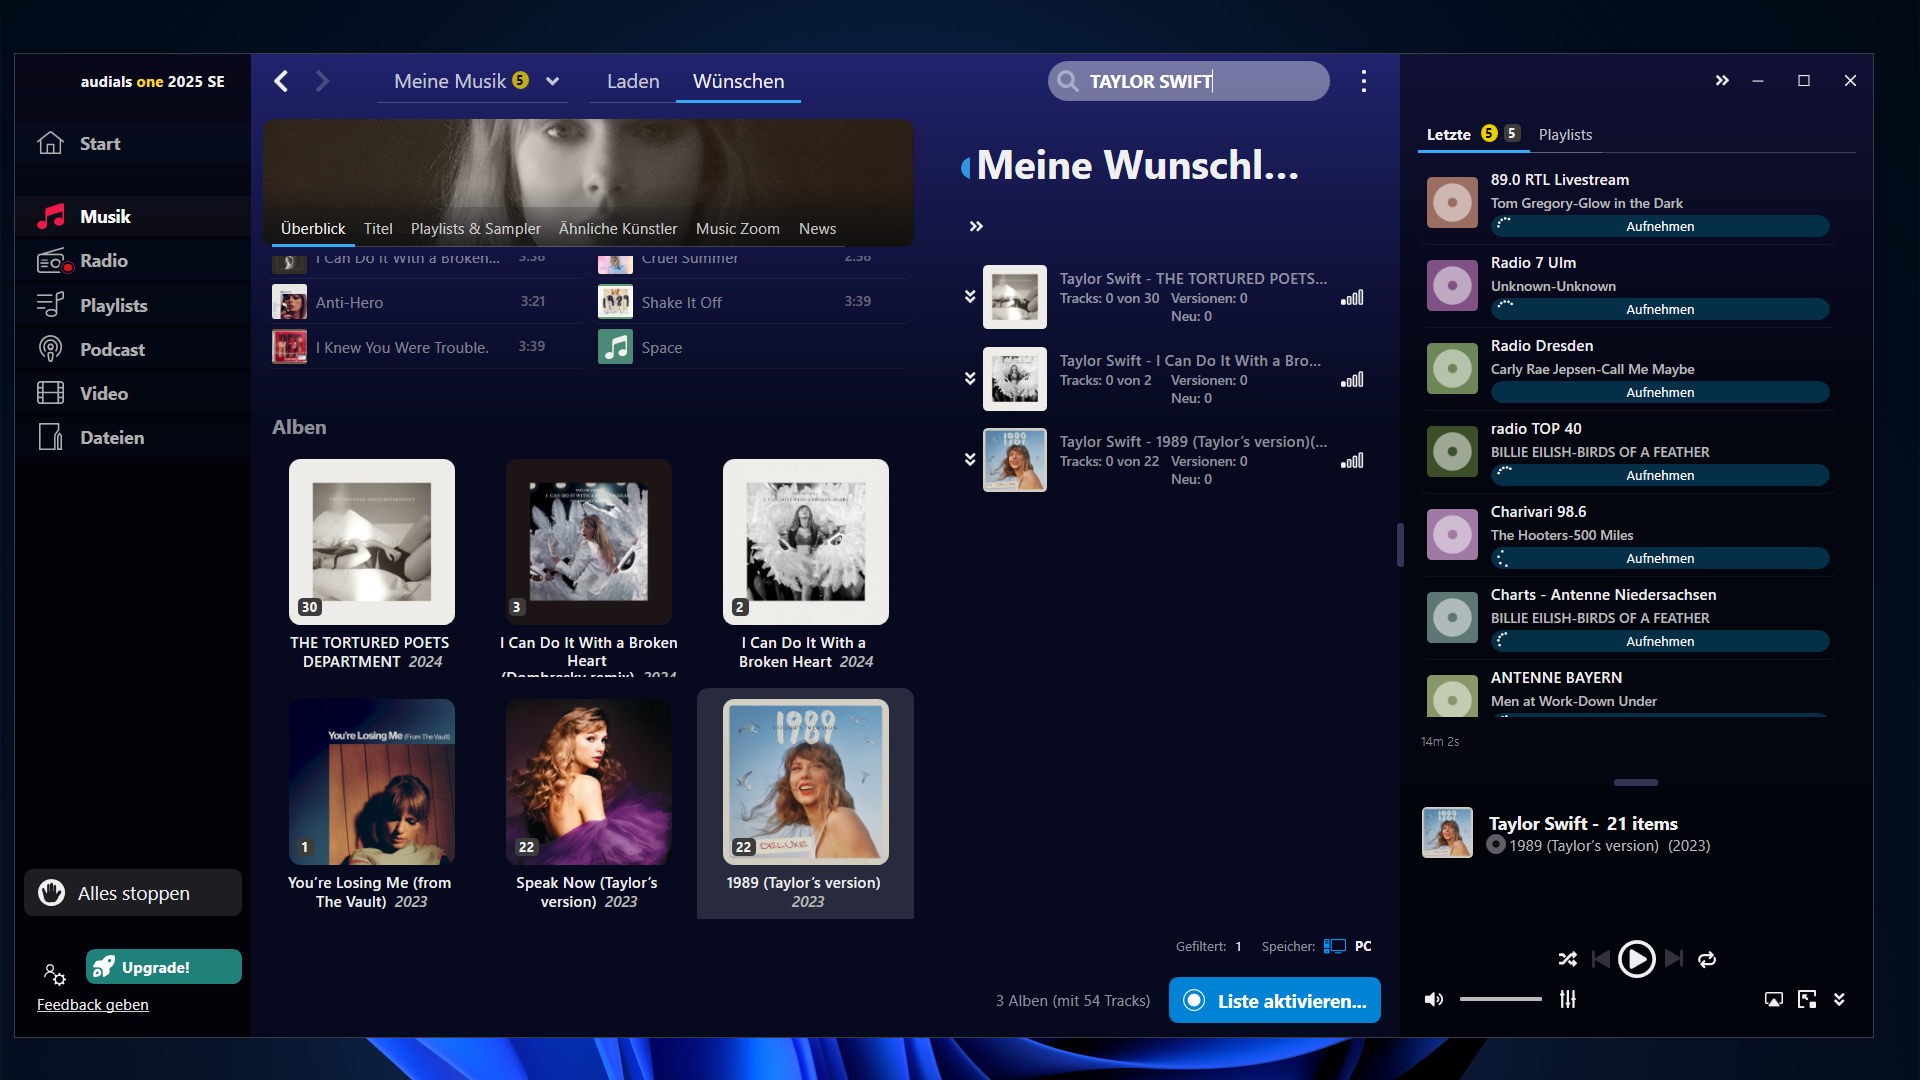Viewport: 1920px width, 1080px height.
Task: Click the player panel resize handle bar
Action: [x=1636, y=783]
